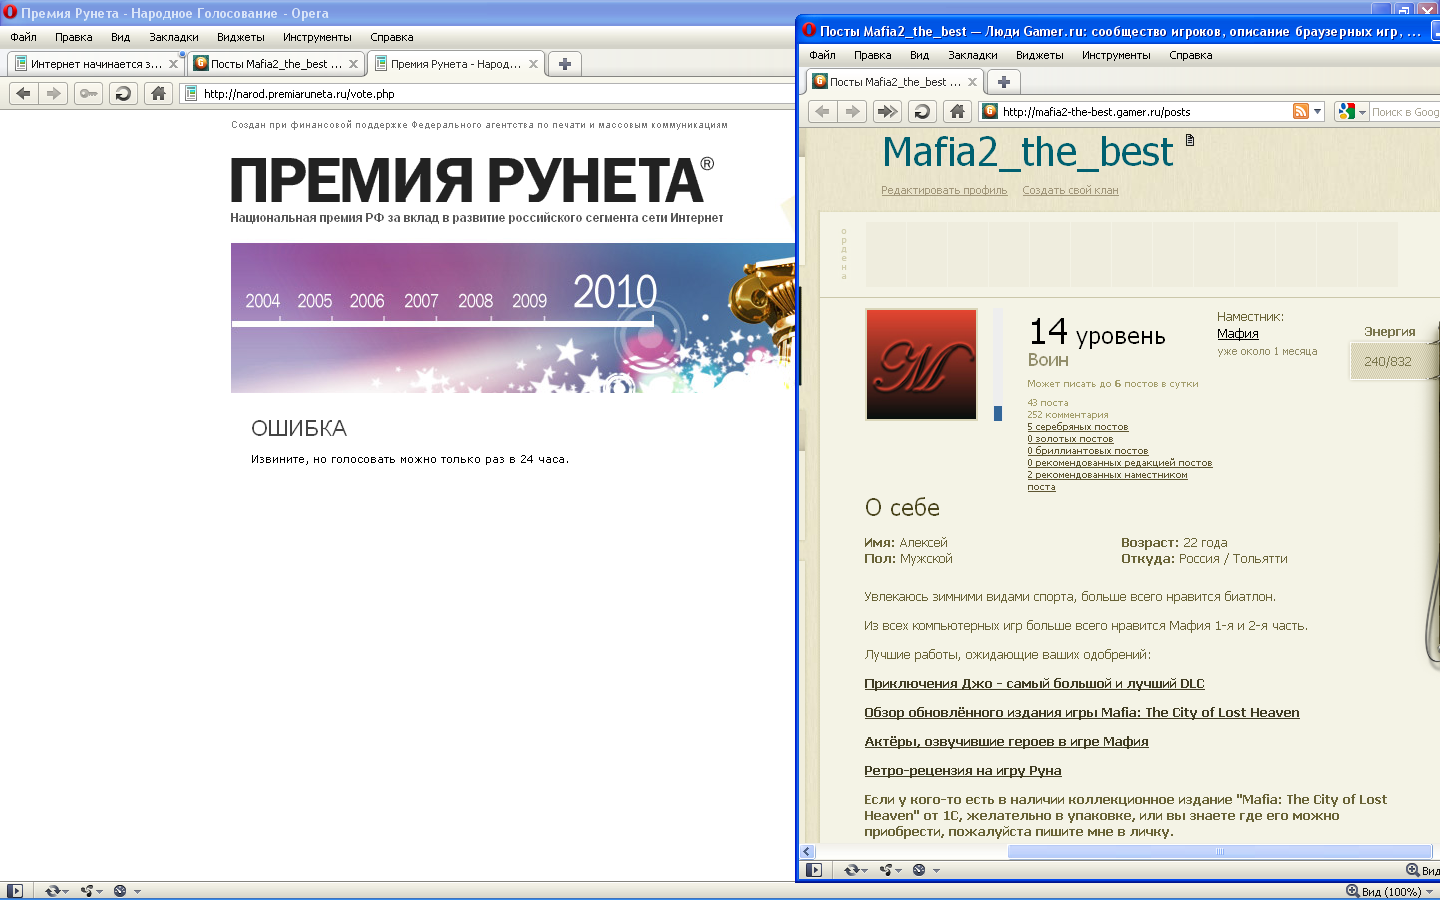Screen dimensions: 1440x900
Task: Focus the 'Поиск в Google' search field
Action: coord(1405,112)
